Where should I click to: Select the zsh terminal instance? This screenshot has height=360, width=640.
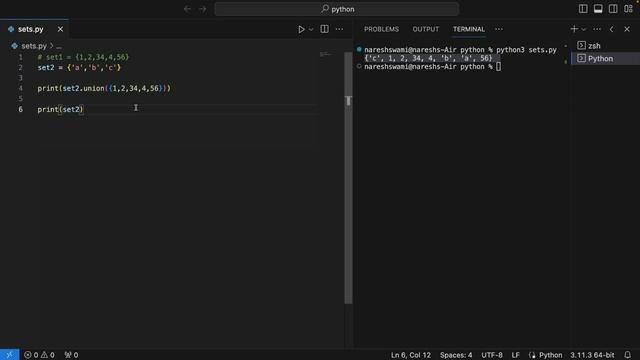point(606,46)
